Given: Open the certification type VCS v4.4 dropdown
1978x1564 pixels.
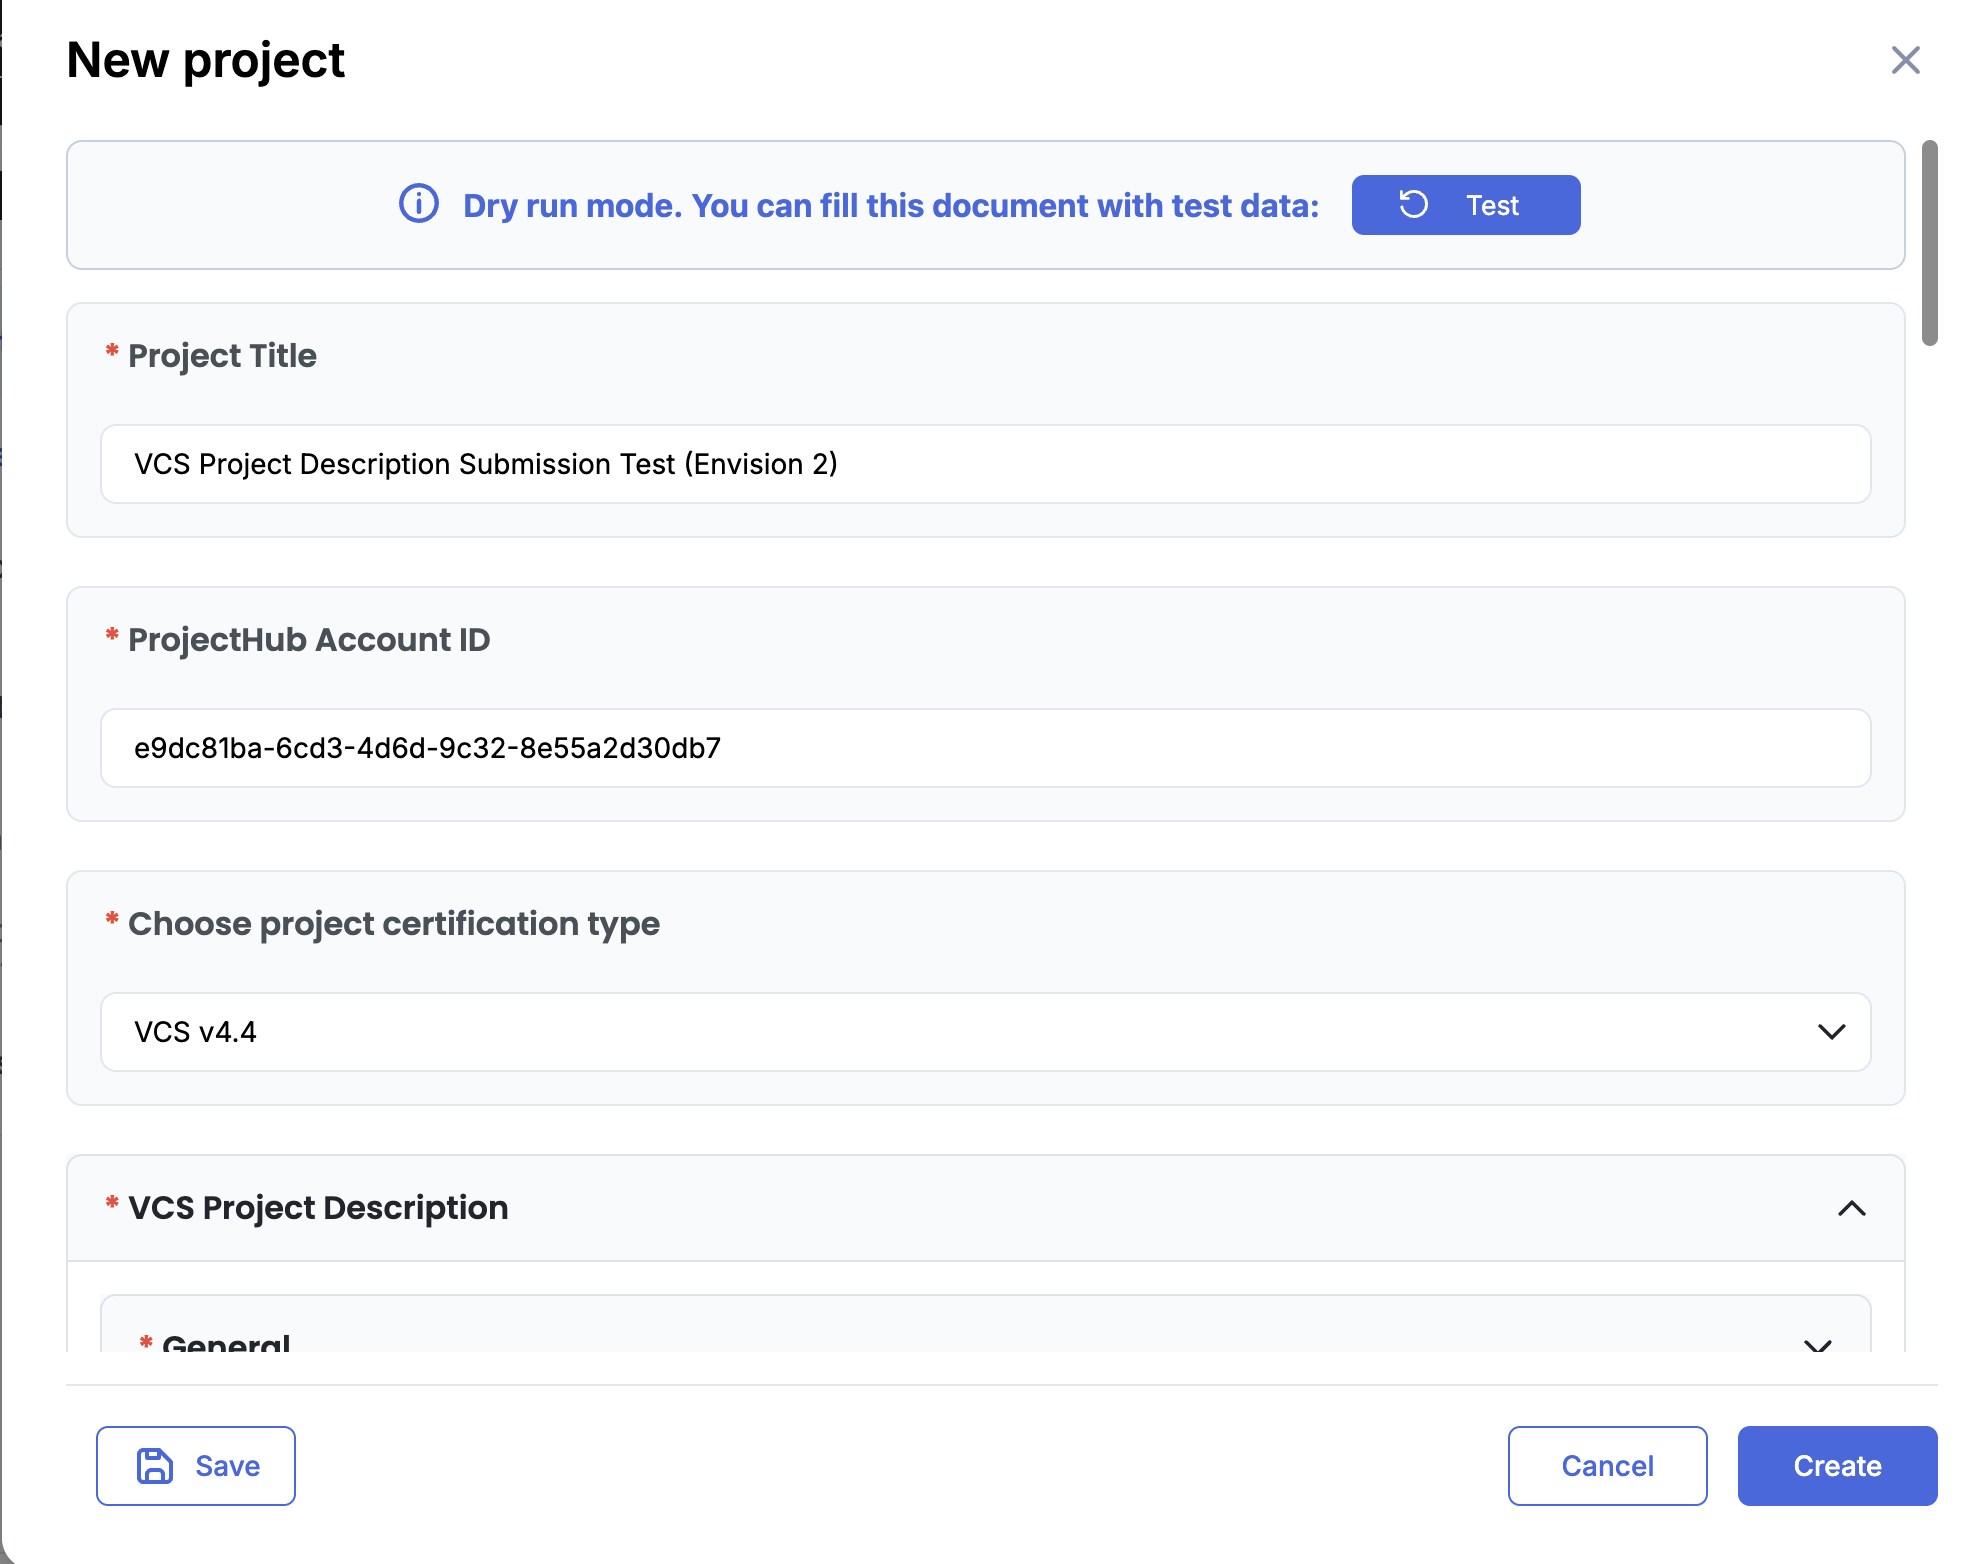Looking at the screenshot, I should pyautogui.click(x=985, y=1032).
